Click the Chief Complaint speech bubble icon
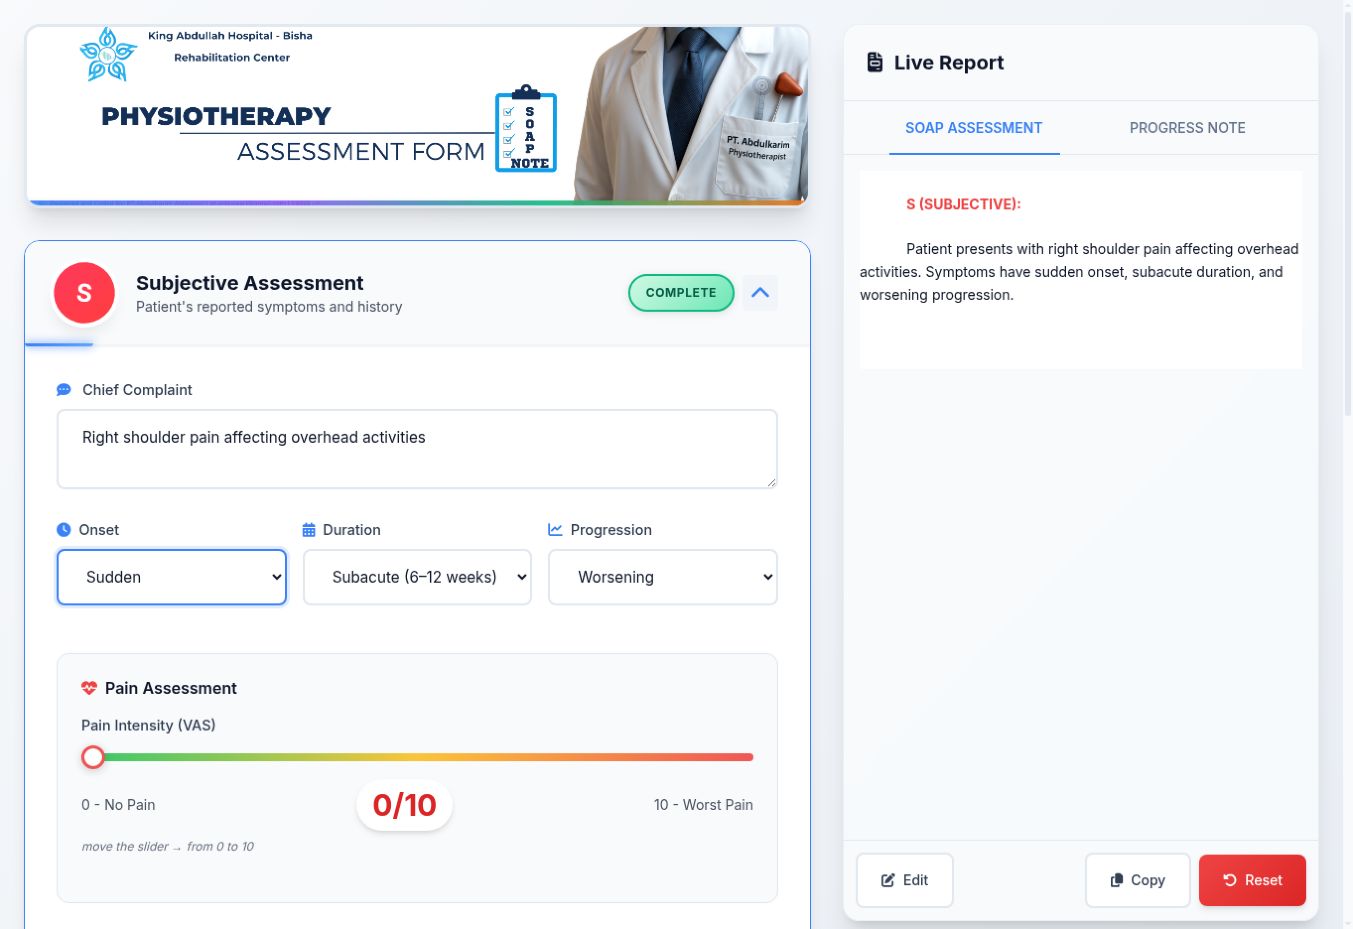Image resolution: width=1353 pixels, height=929 pixels. 64,390
